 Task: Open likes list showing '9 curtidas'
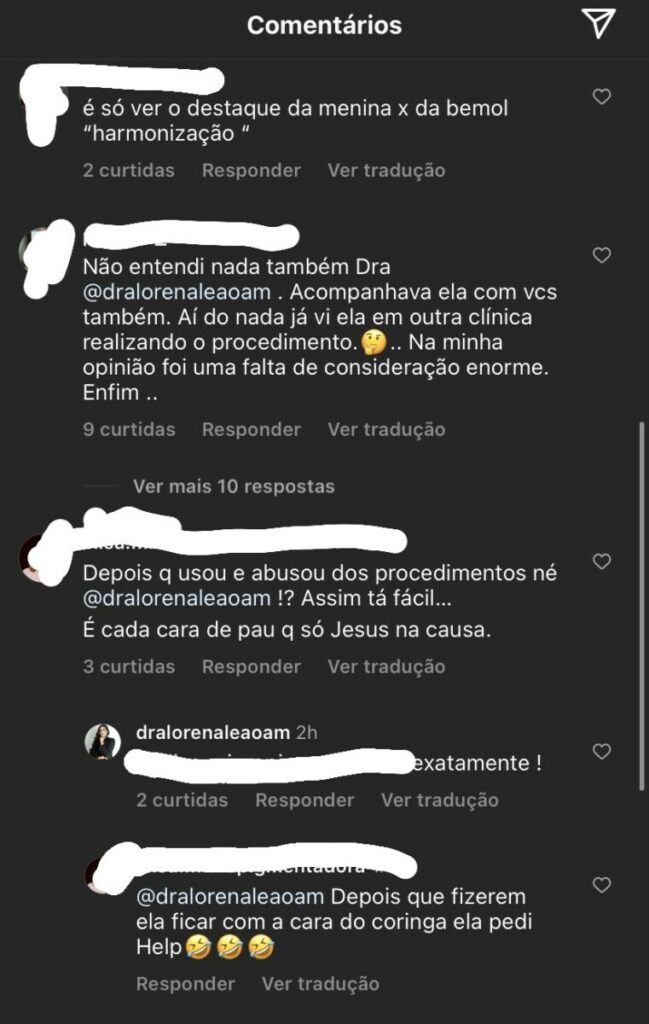pos(129,430)
